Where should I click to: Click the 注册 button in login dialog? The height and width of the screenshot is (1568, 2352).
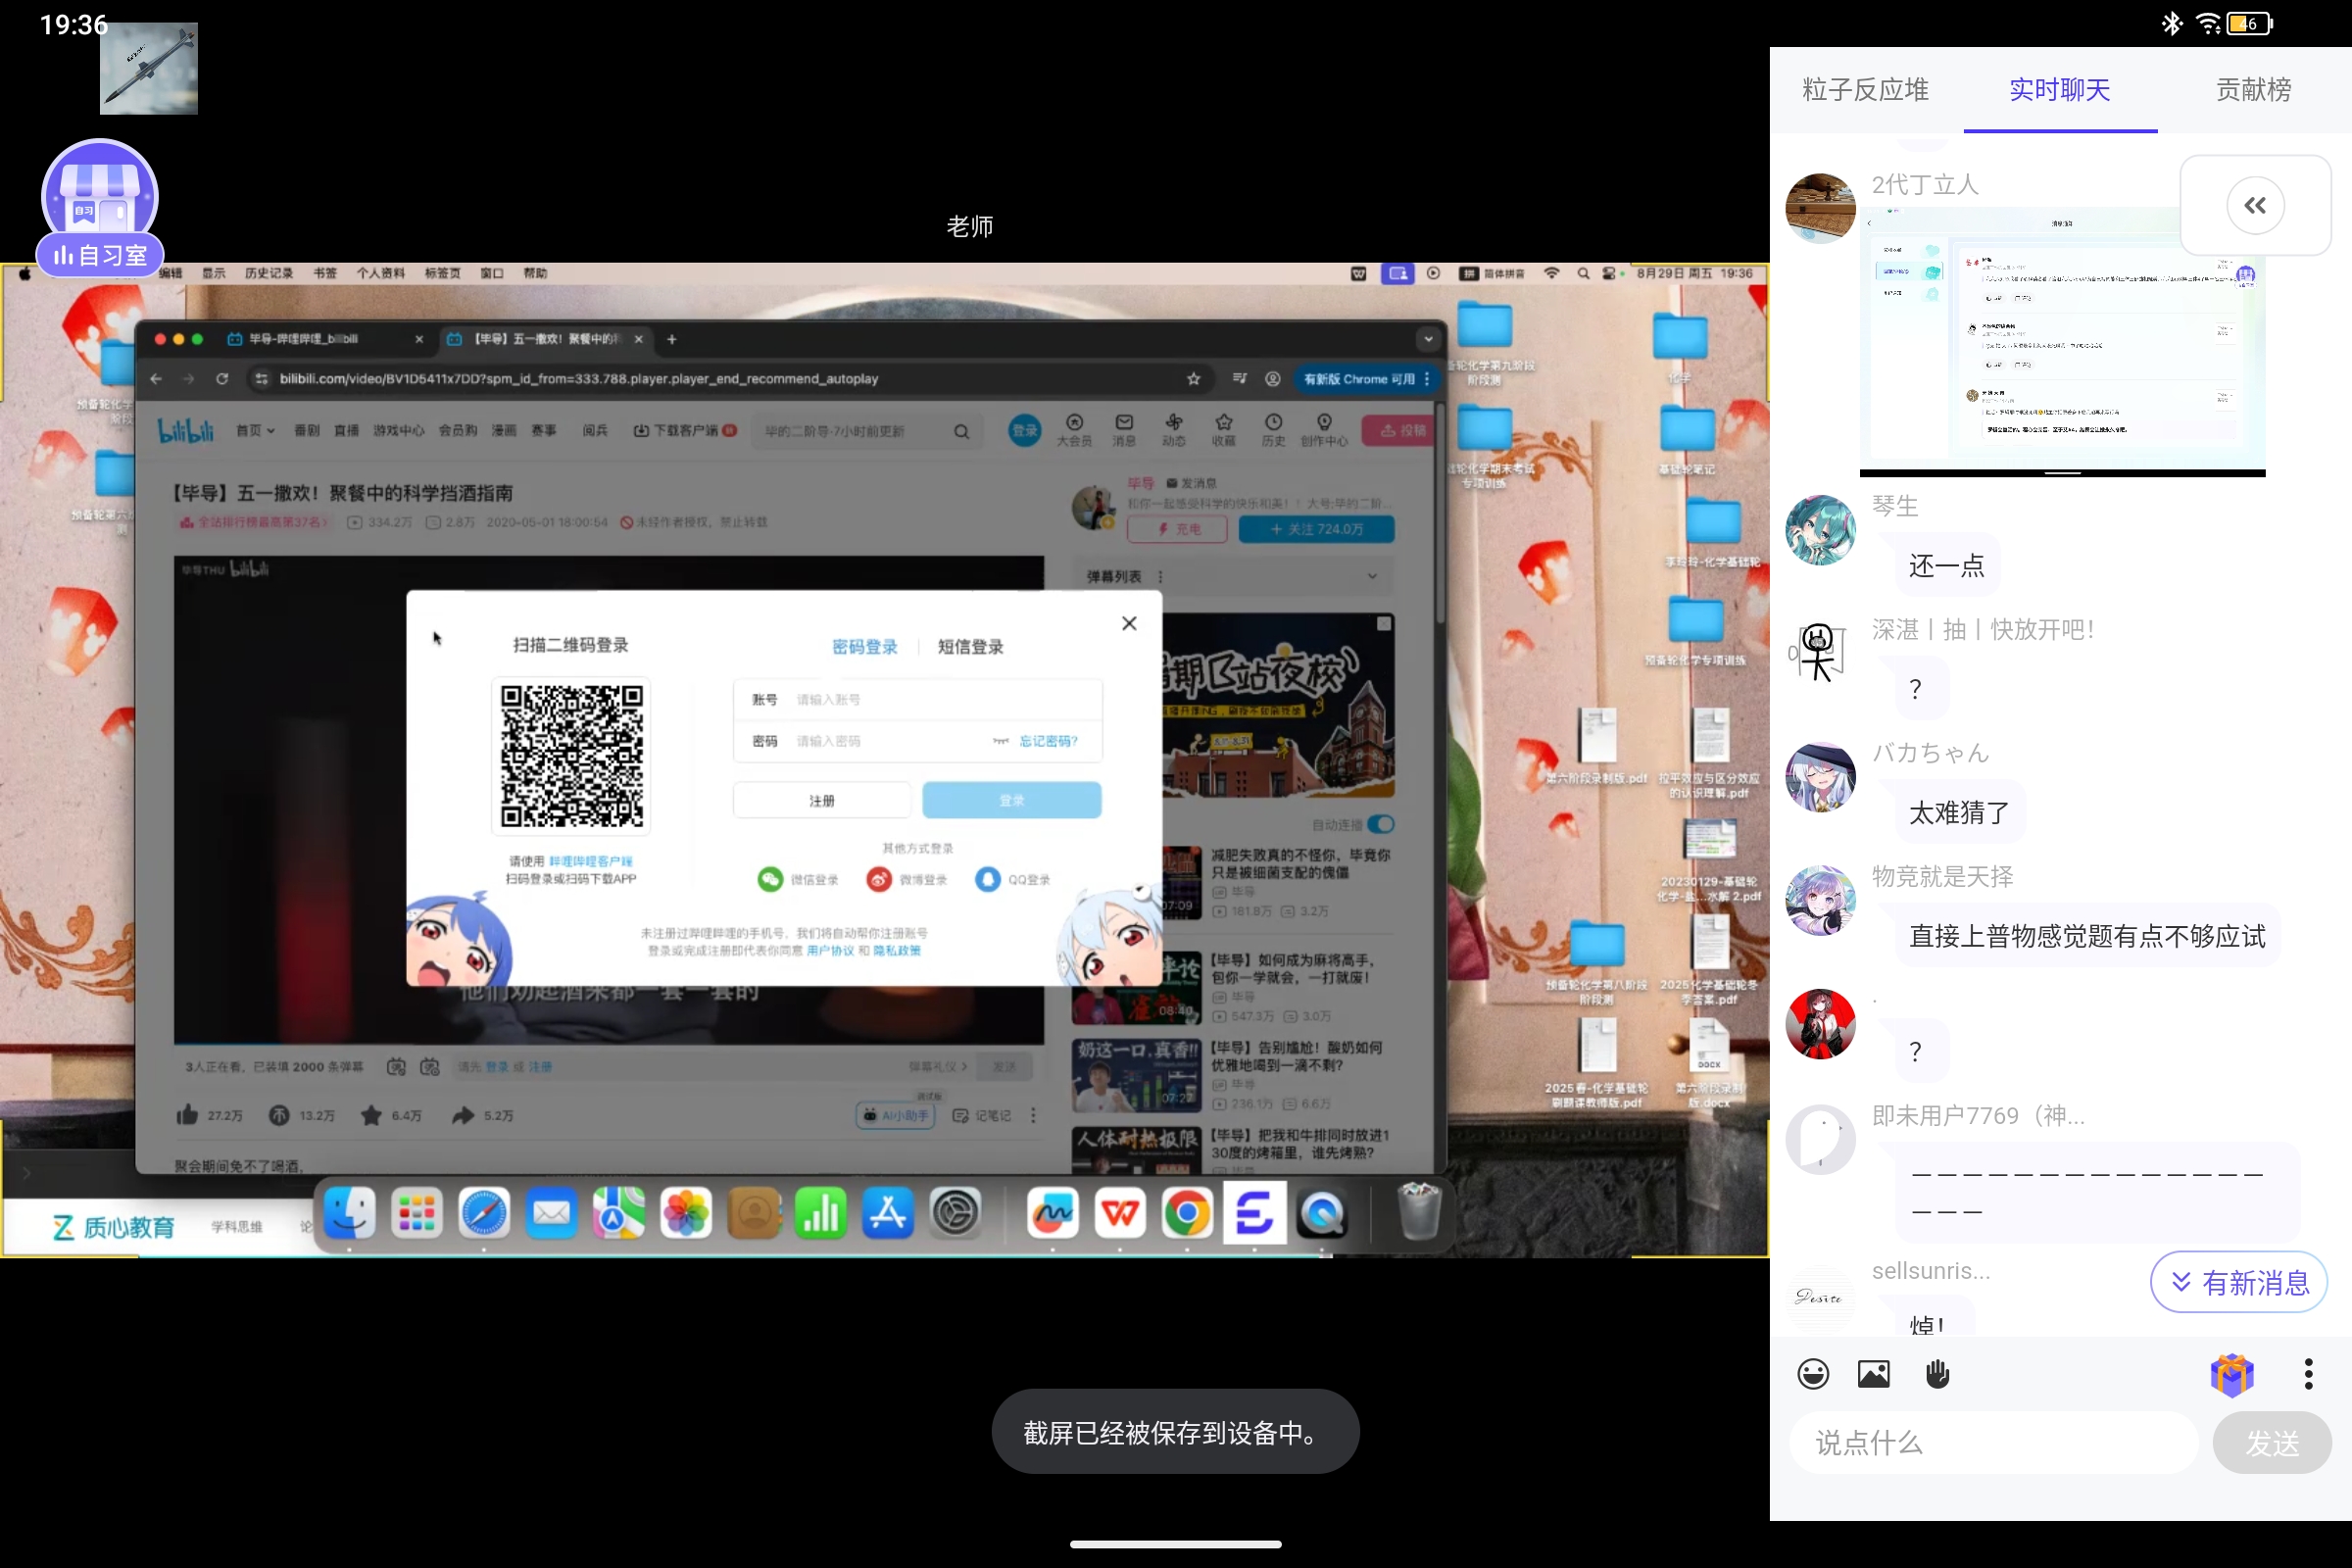click(822, 800)
